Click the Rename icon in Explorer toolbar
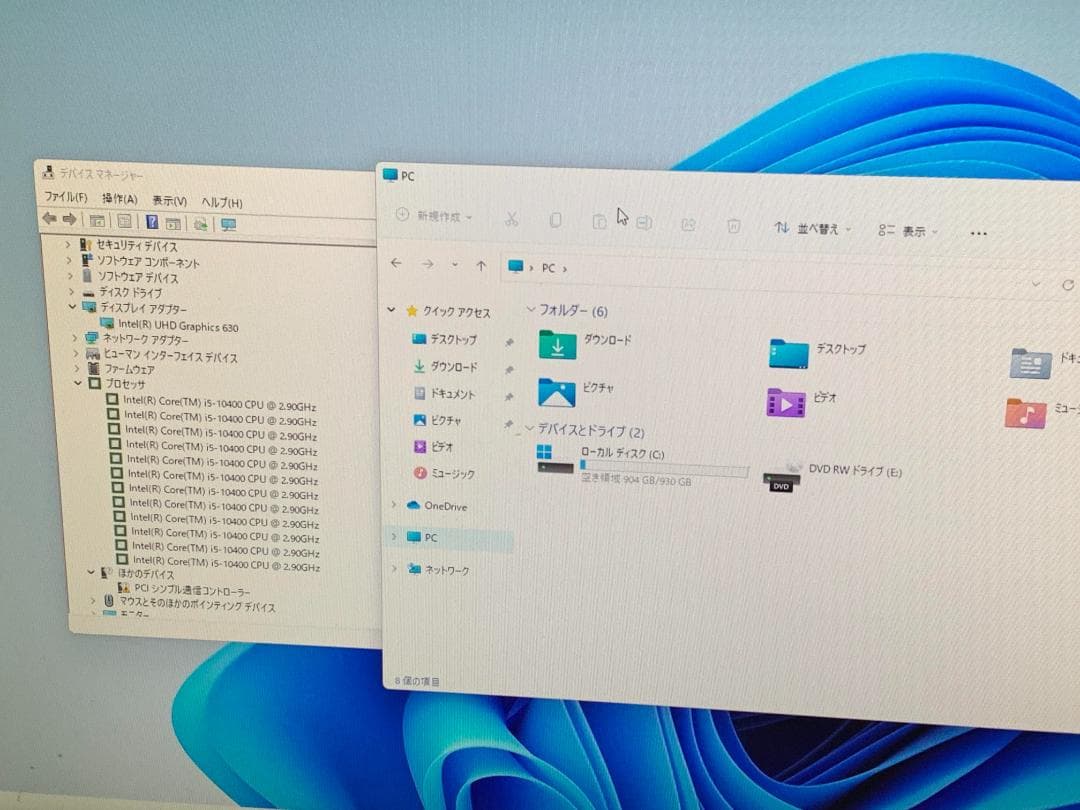 coord(643,221)
